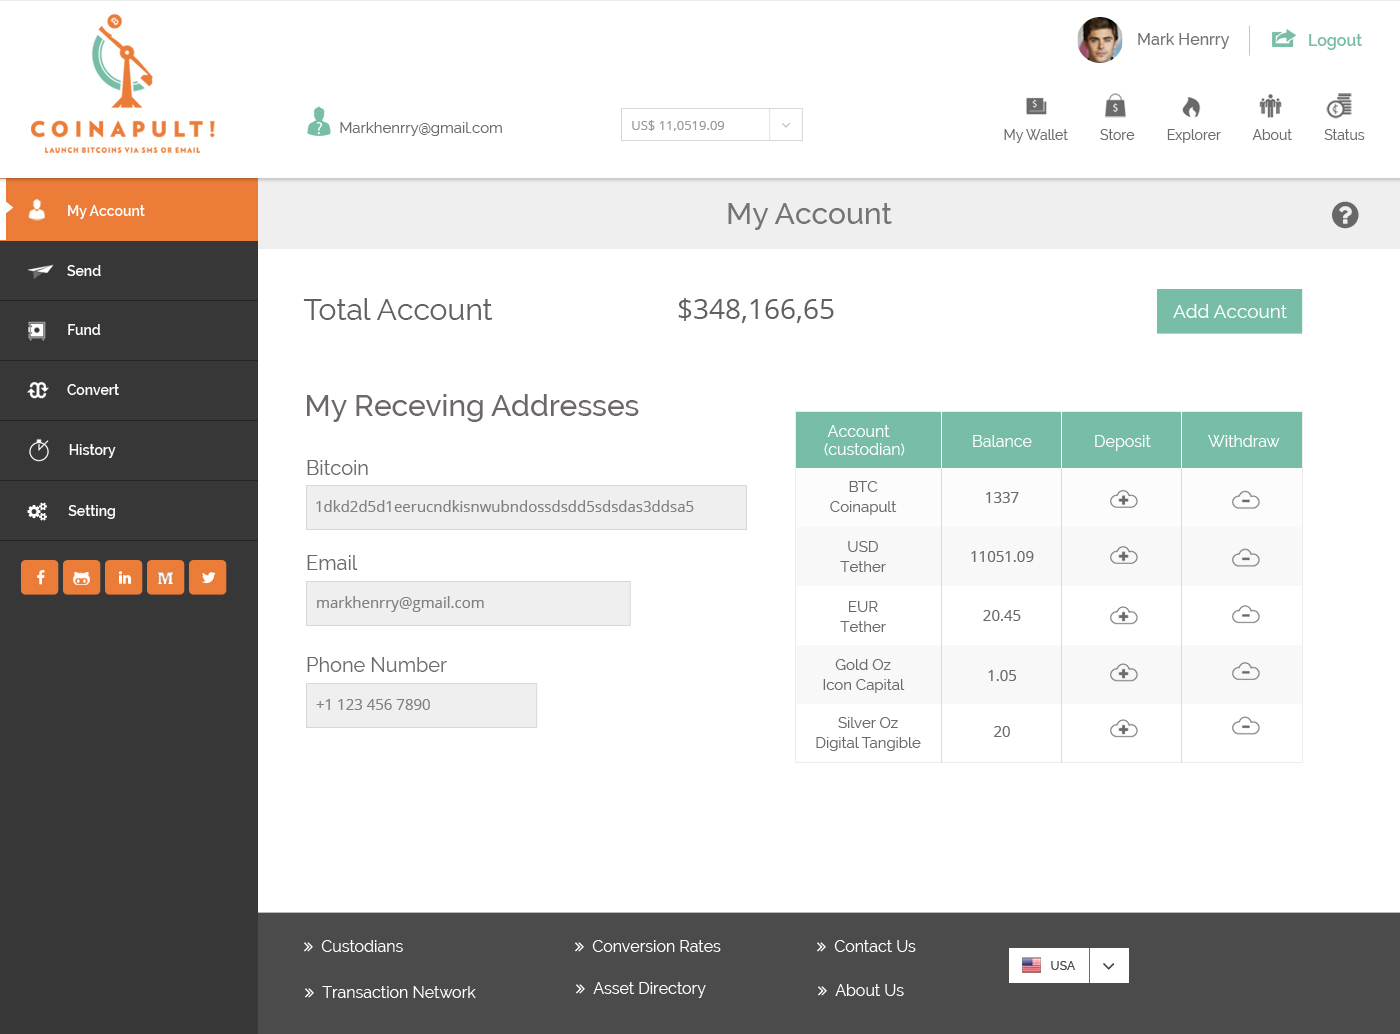
Task: Click the Phone Number input field
Action: (421, 705)
